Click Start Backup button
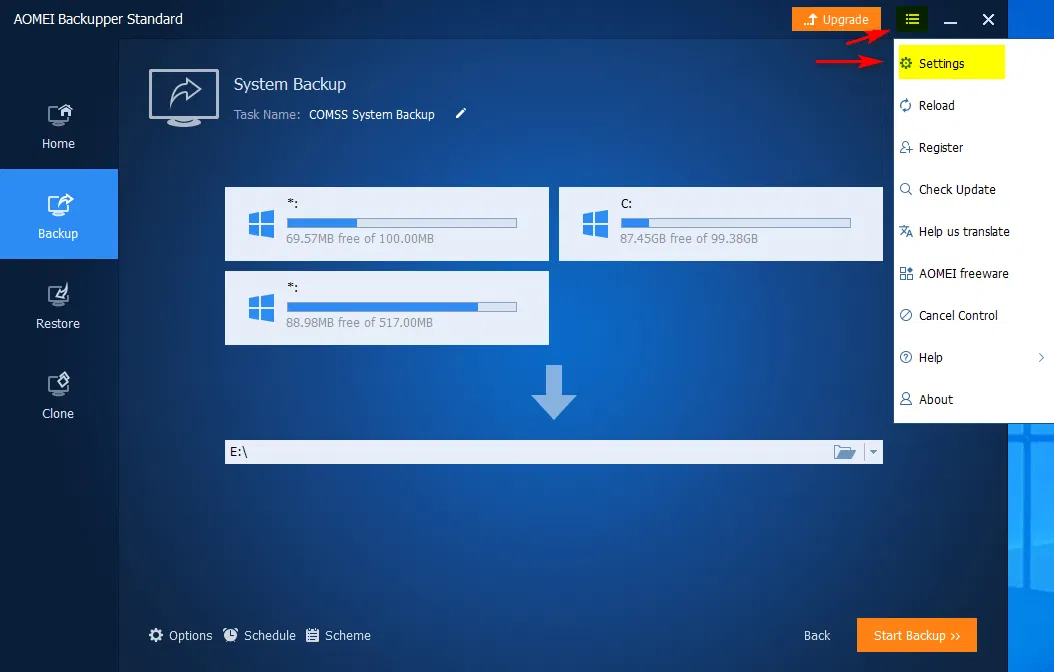This screenshot has width=1054, height=672. pos(917,635)
